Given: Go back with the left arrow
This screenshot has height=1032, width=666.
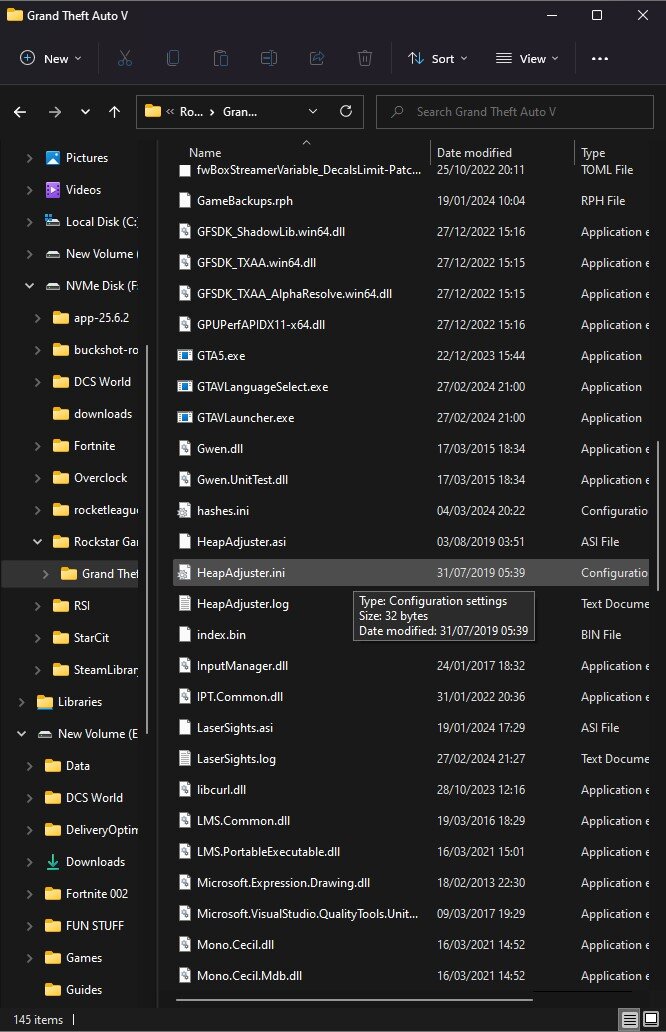Looking at the screenshot, I should [x=20, y=112].
